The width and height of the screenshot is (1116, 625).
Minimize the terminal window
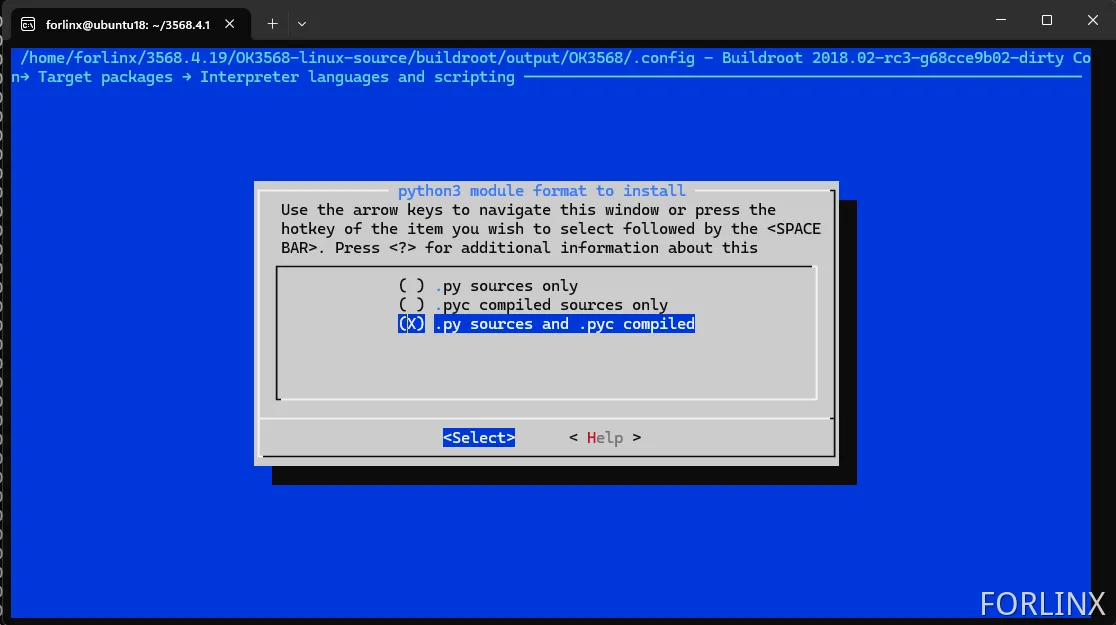999,20
